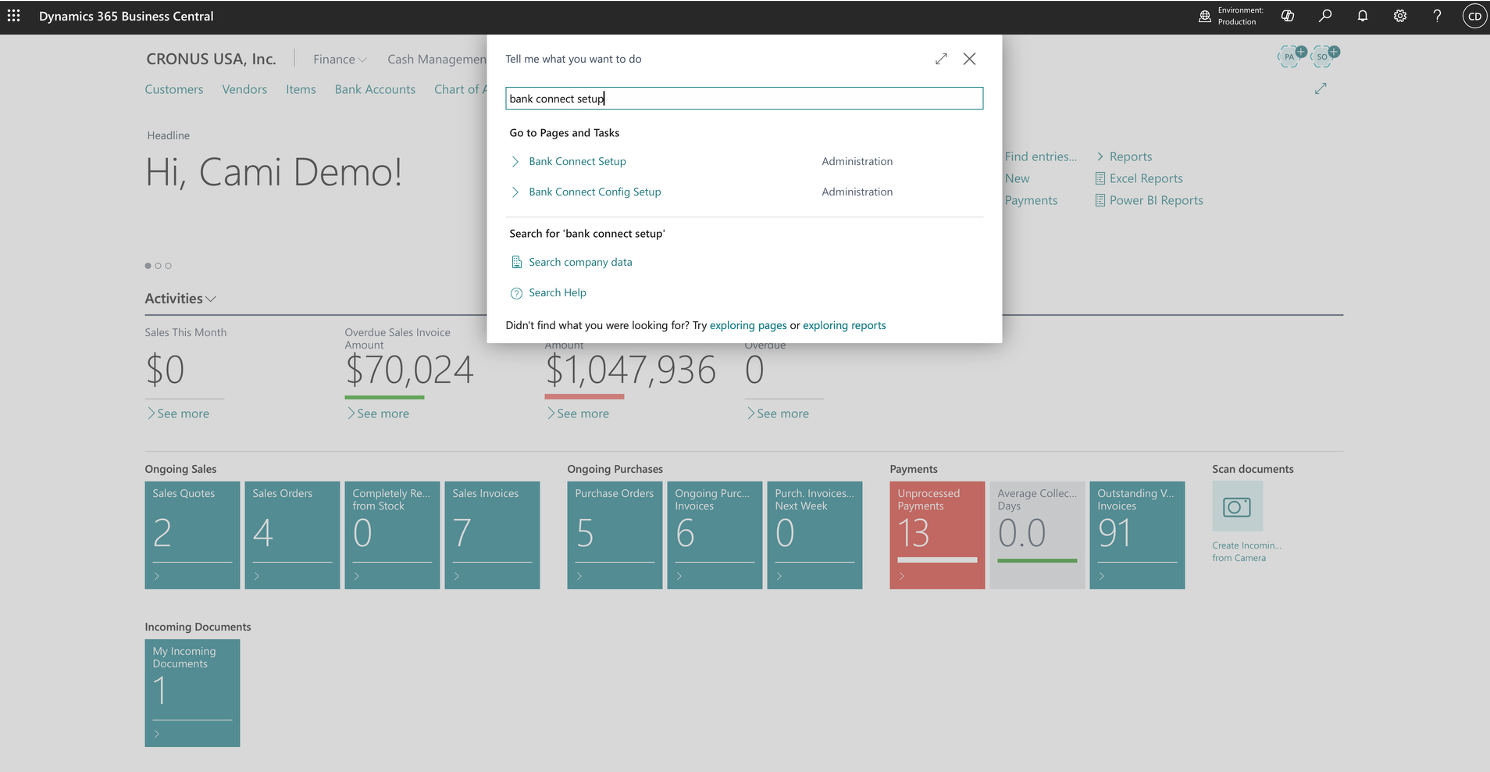Click the Create Incoming from Camera icon
Image resolution: width=1490 pixels, height=772 pixels.
pos(1237,507)
